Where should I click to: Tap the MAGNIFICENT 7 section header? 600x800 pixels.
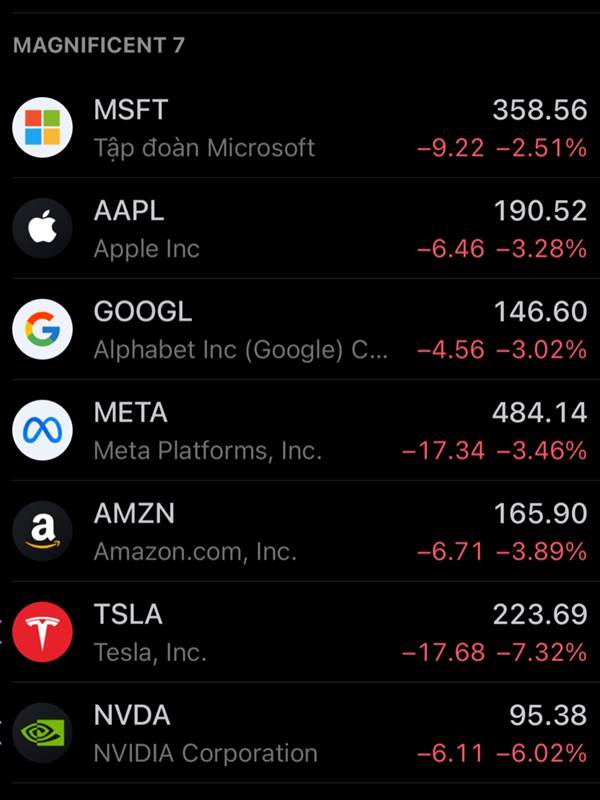98,45
